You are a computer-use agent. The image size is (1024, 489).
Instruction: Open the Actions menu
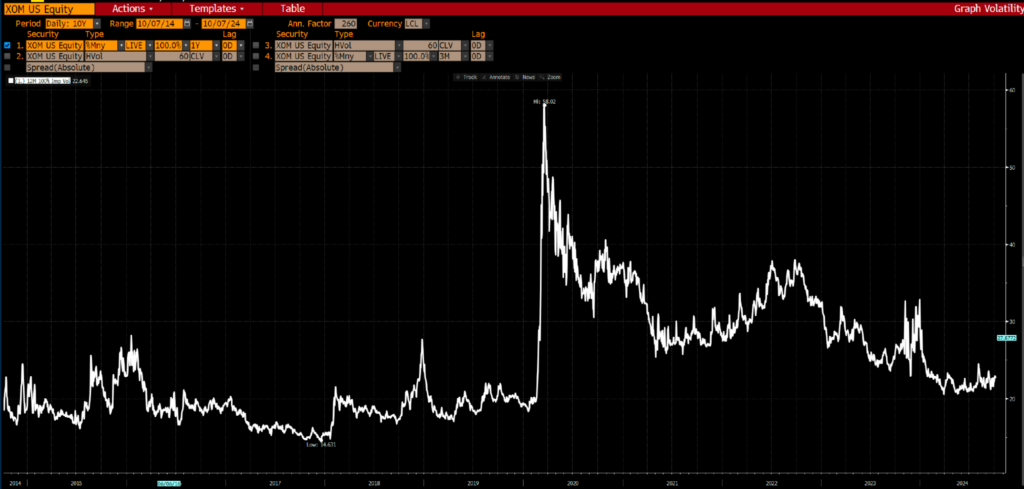pyautogui.click(x=132, y=7)
